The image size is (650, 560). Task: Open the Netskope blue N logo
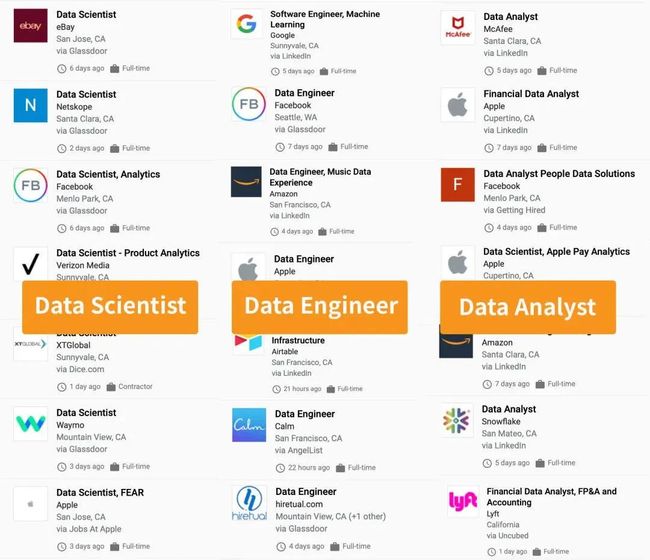30,105
